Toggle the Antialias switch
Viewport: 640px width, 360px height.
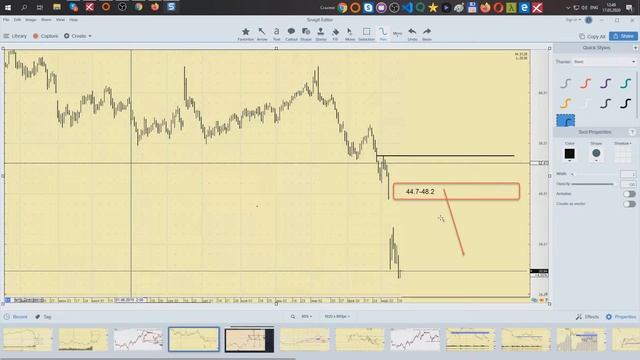click(629, 194)
